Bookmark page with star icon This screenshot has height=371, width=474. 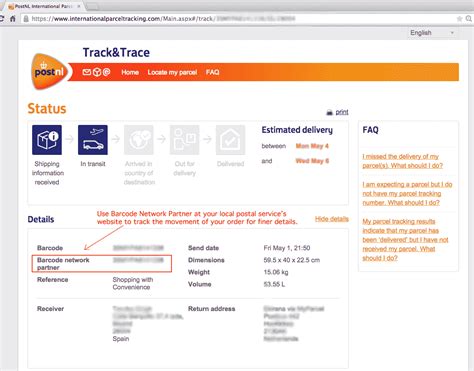459,19
